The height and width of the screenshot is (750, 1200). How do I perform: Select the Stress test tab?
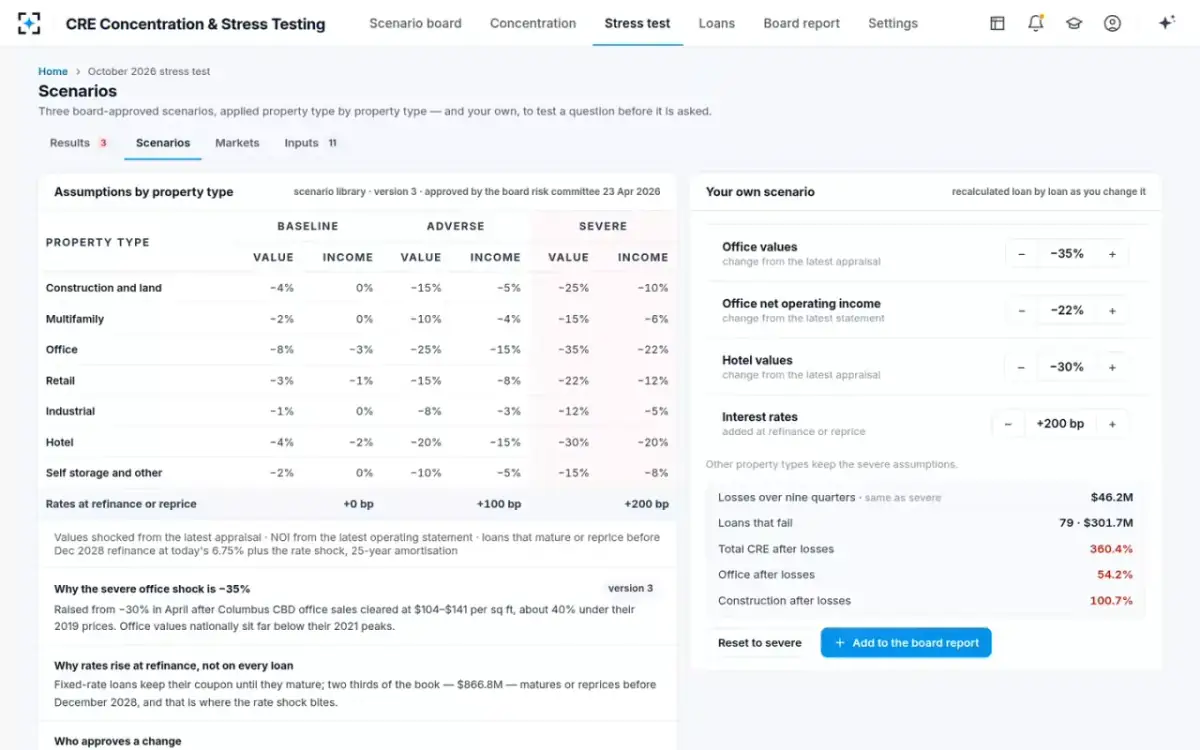point(638,23)
